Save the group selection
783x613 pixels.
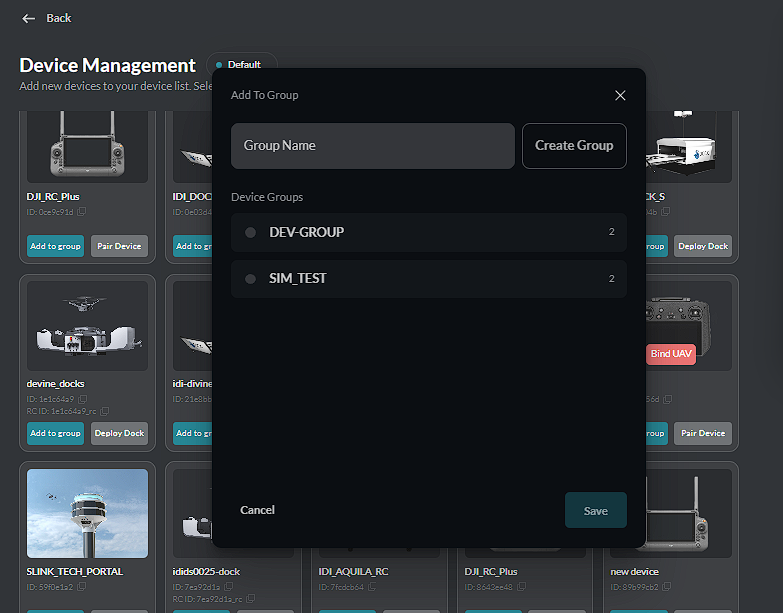click(x=596, y=510)
